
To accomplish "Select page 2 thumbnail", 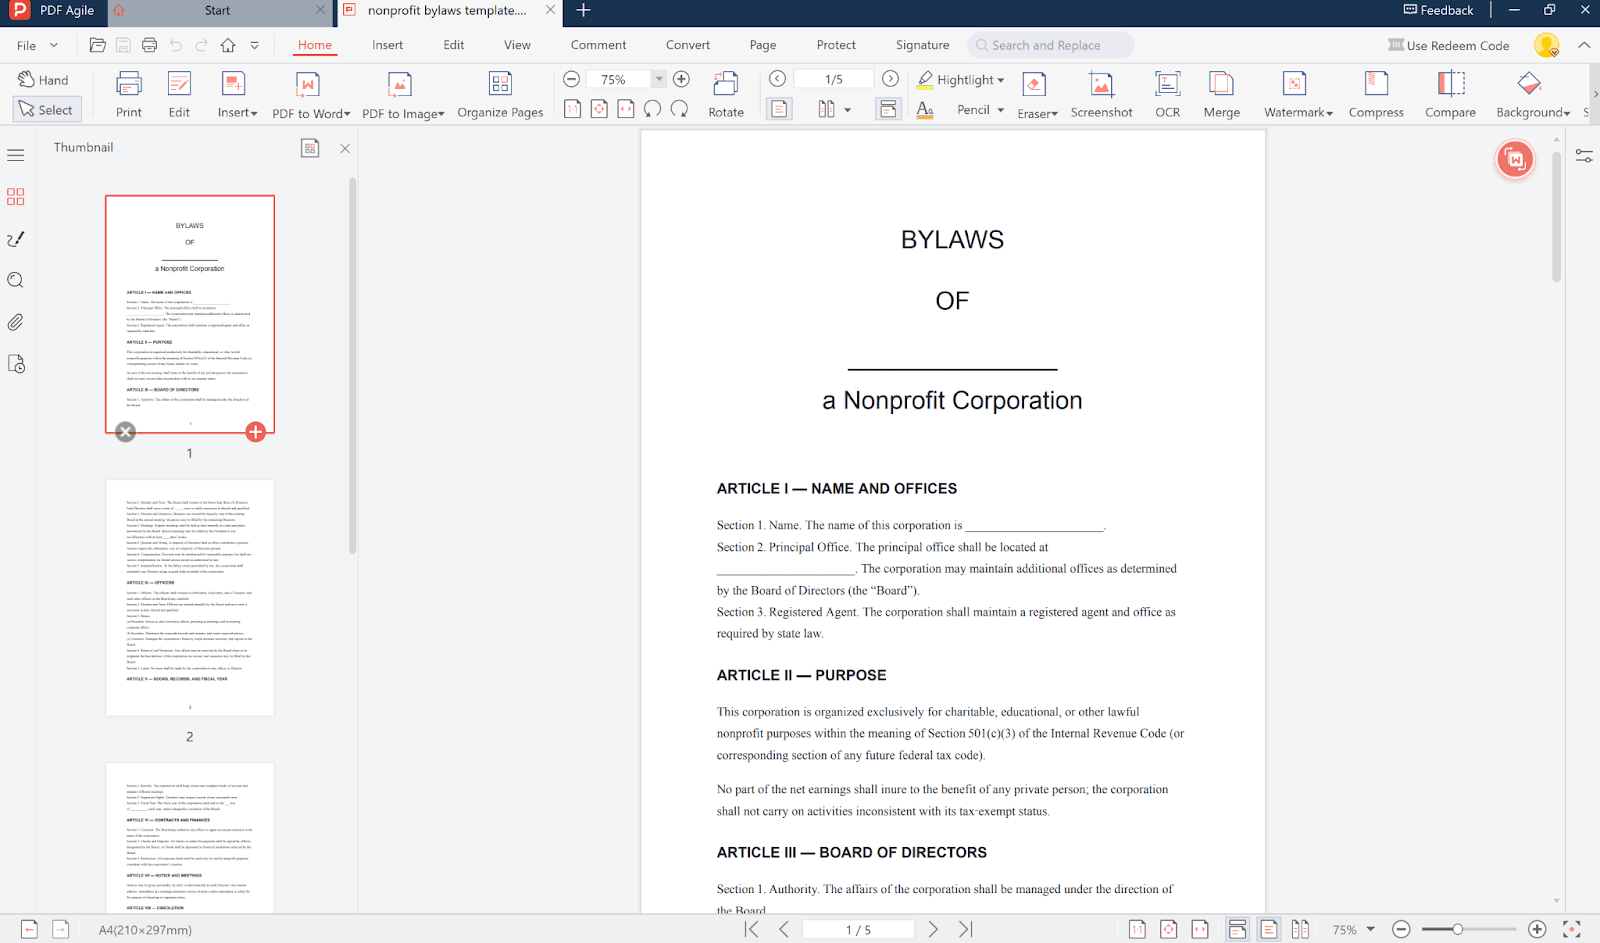I will 190,597.
